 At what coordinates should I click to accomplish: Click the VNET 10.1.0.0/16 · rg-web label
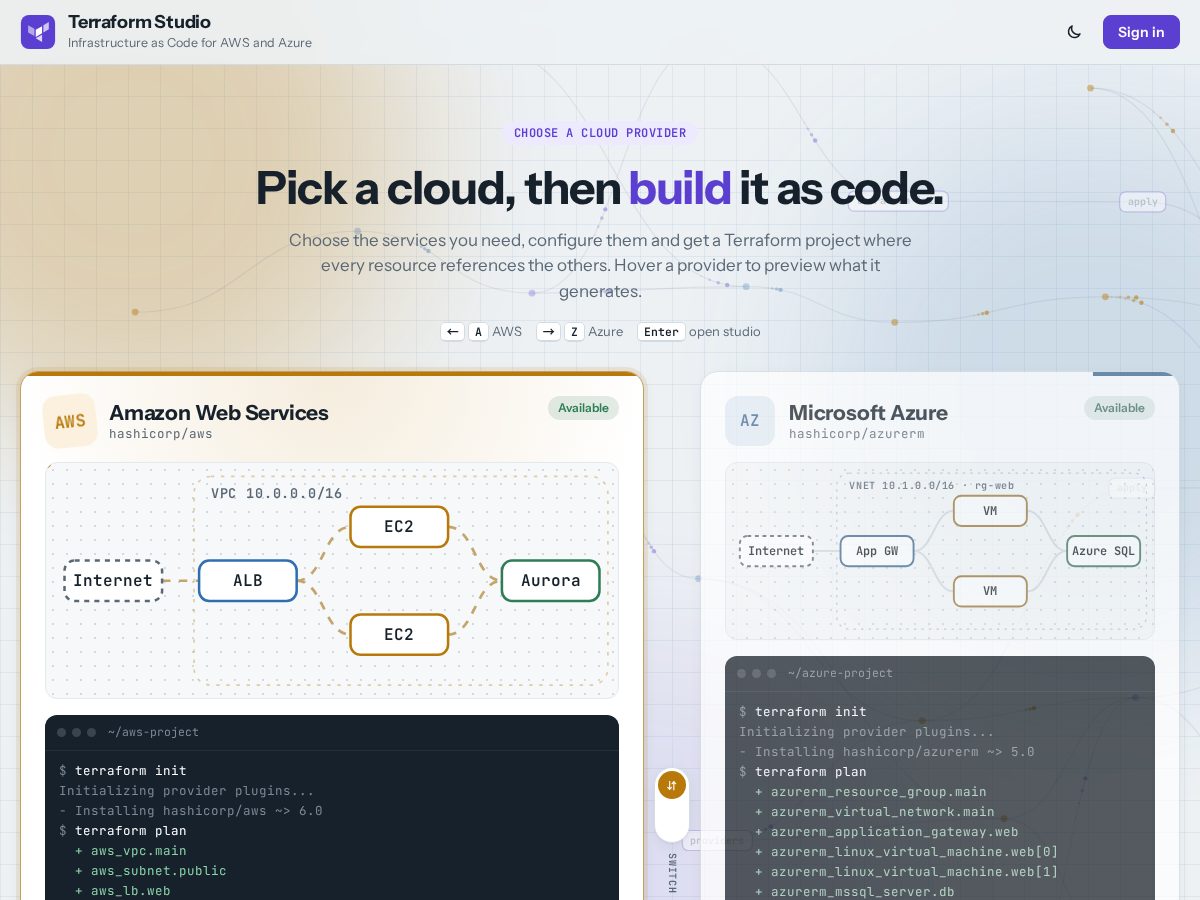pyautogui.click(x=931, y=486)
